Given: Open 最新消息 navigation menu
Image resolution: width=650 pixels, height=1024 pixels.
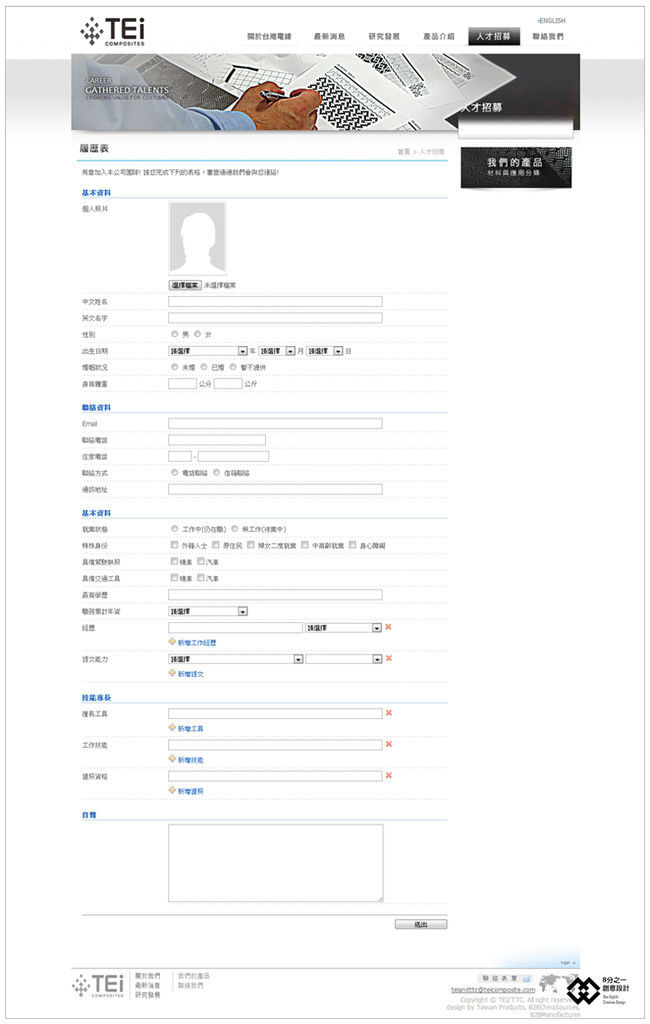Looking at the screenshot, I should [x=329, y=37].
